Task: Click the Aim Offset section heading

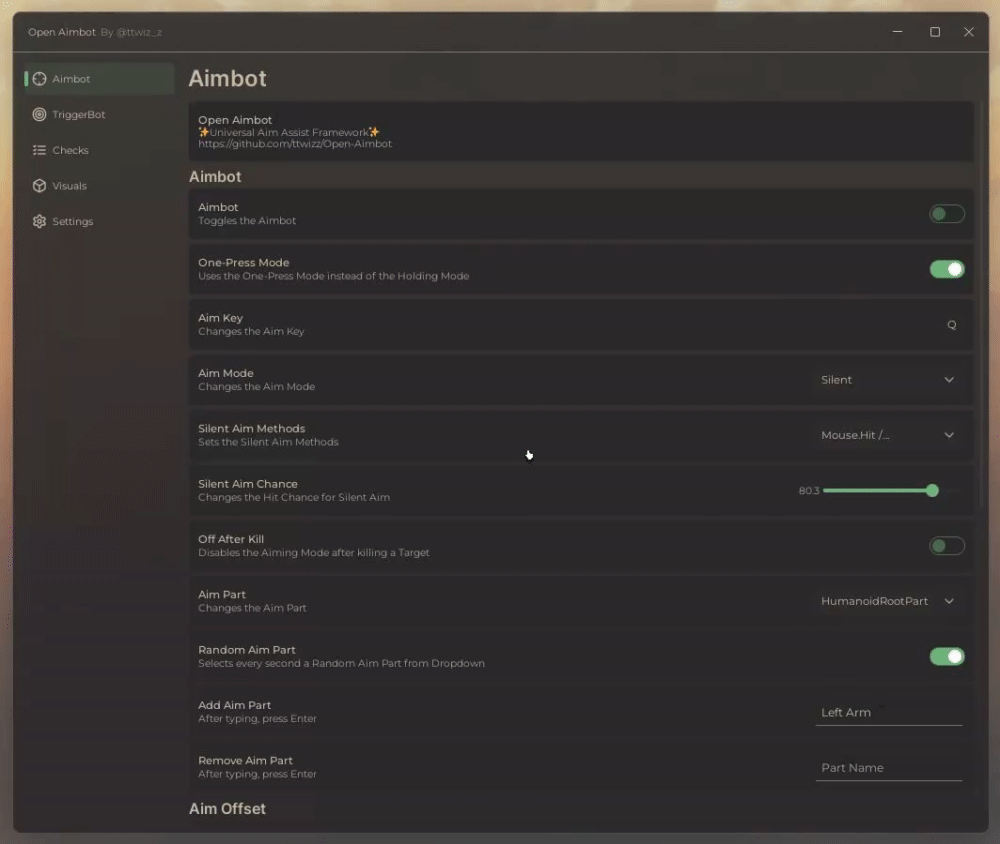Action: (227, 809)
